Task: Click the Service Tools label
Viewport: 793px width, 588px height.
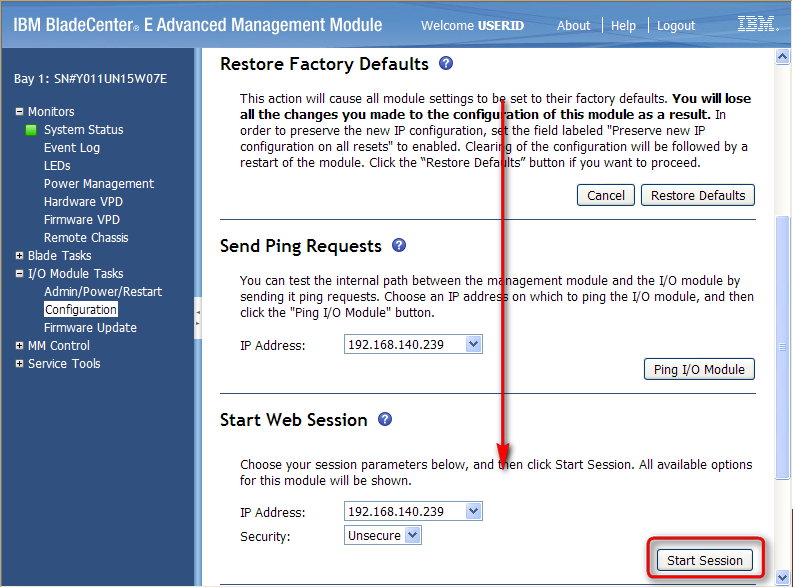Action: [64, 364]
